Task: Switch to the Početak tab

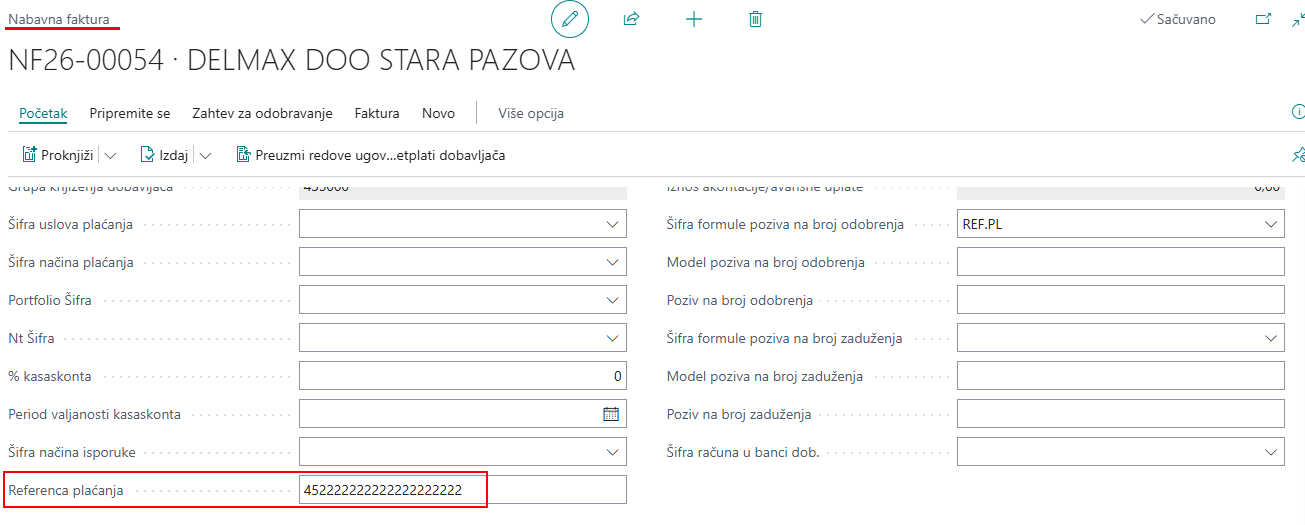Action: 43,113
